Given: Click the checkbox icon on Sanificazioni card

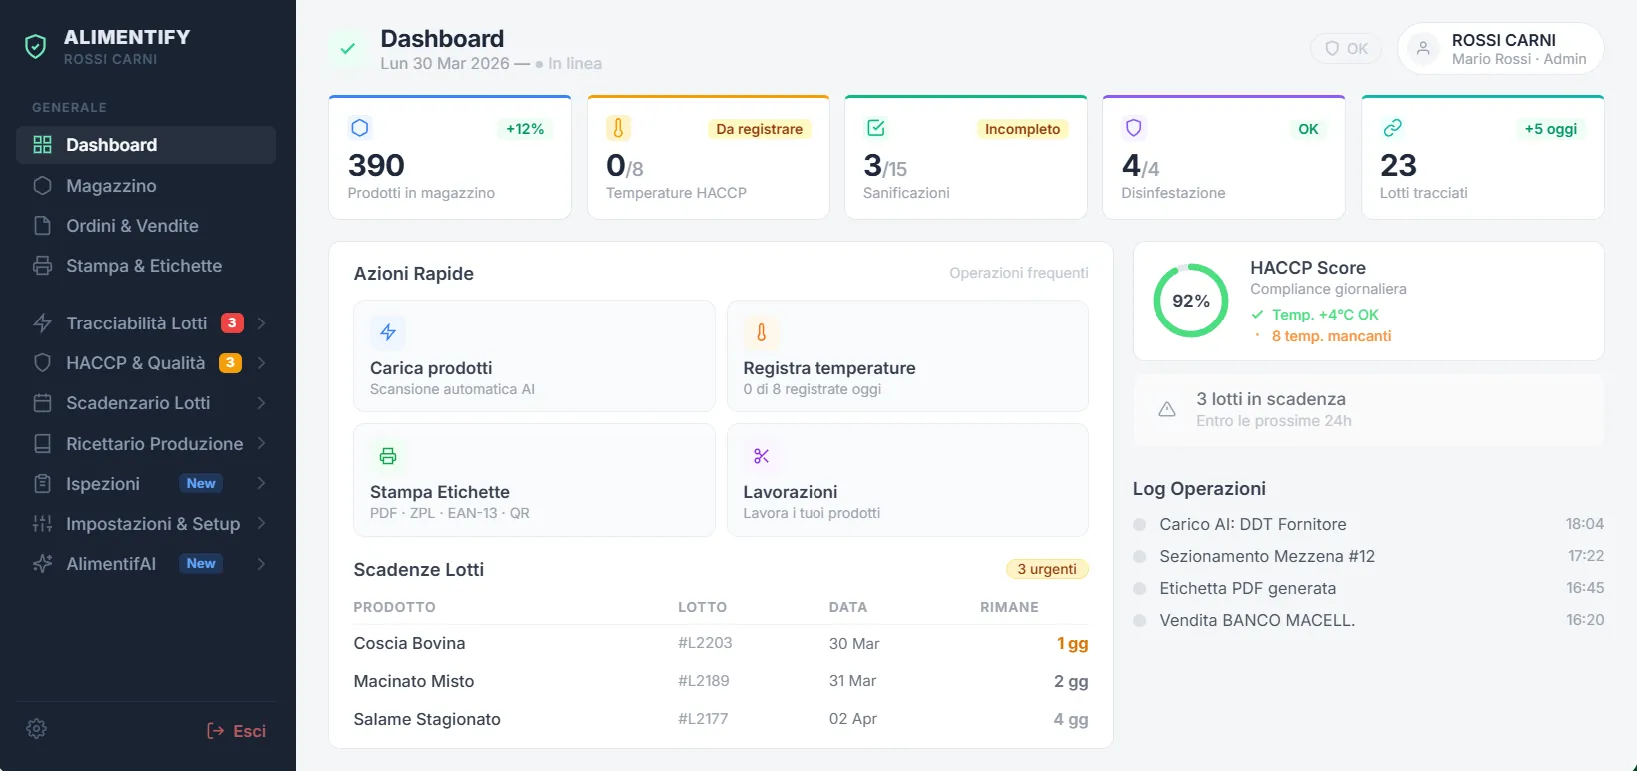Looking at the screenshot, I should (x=876, y=128).
